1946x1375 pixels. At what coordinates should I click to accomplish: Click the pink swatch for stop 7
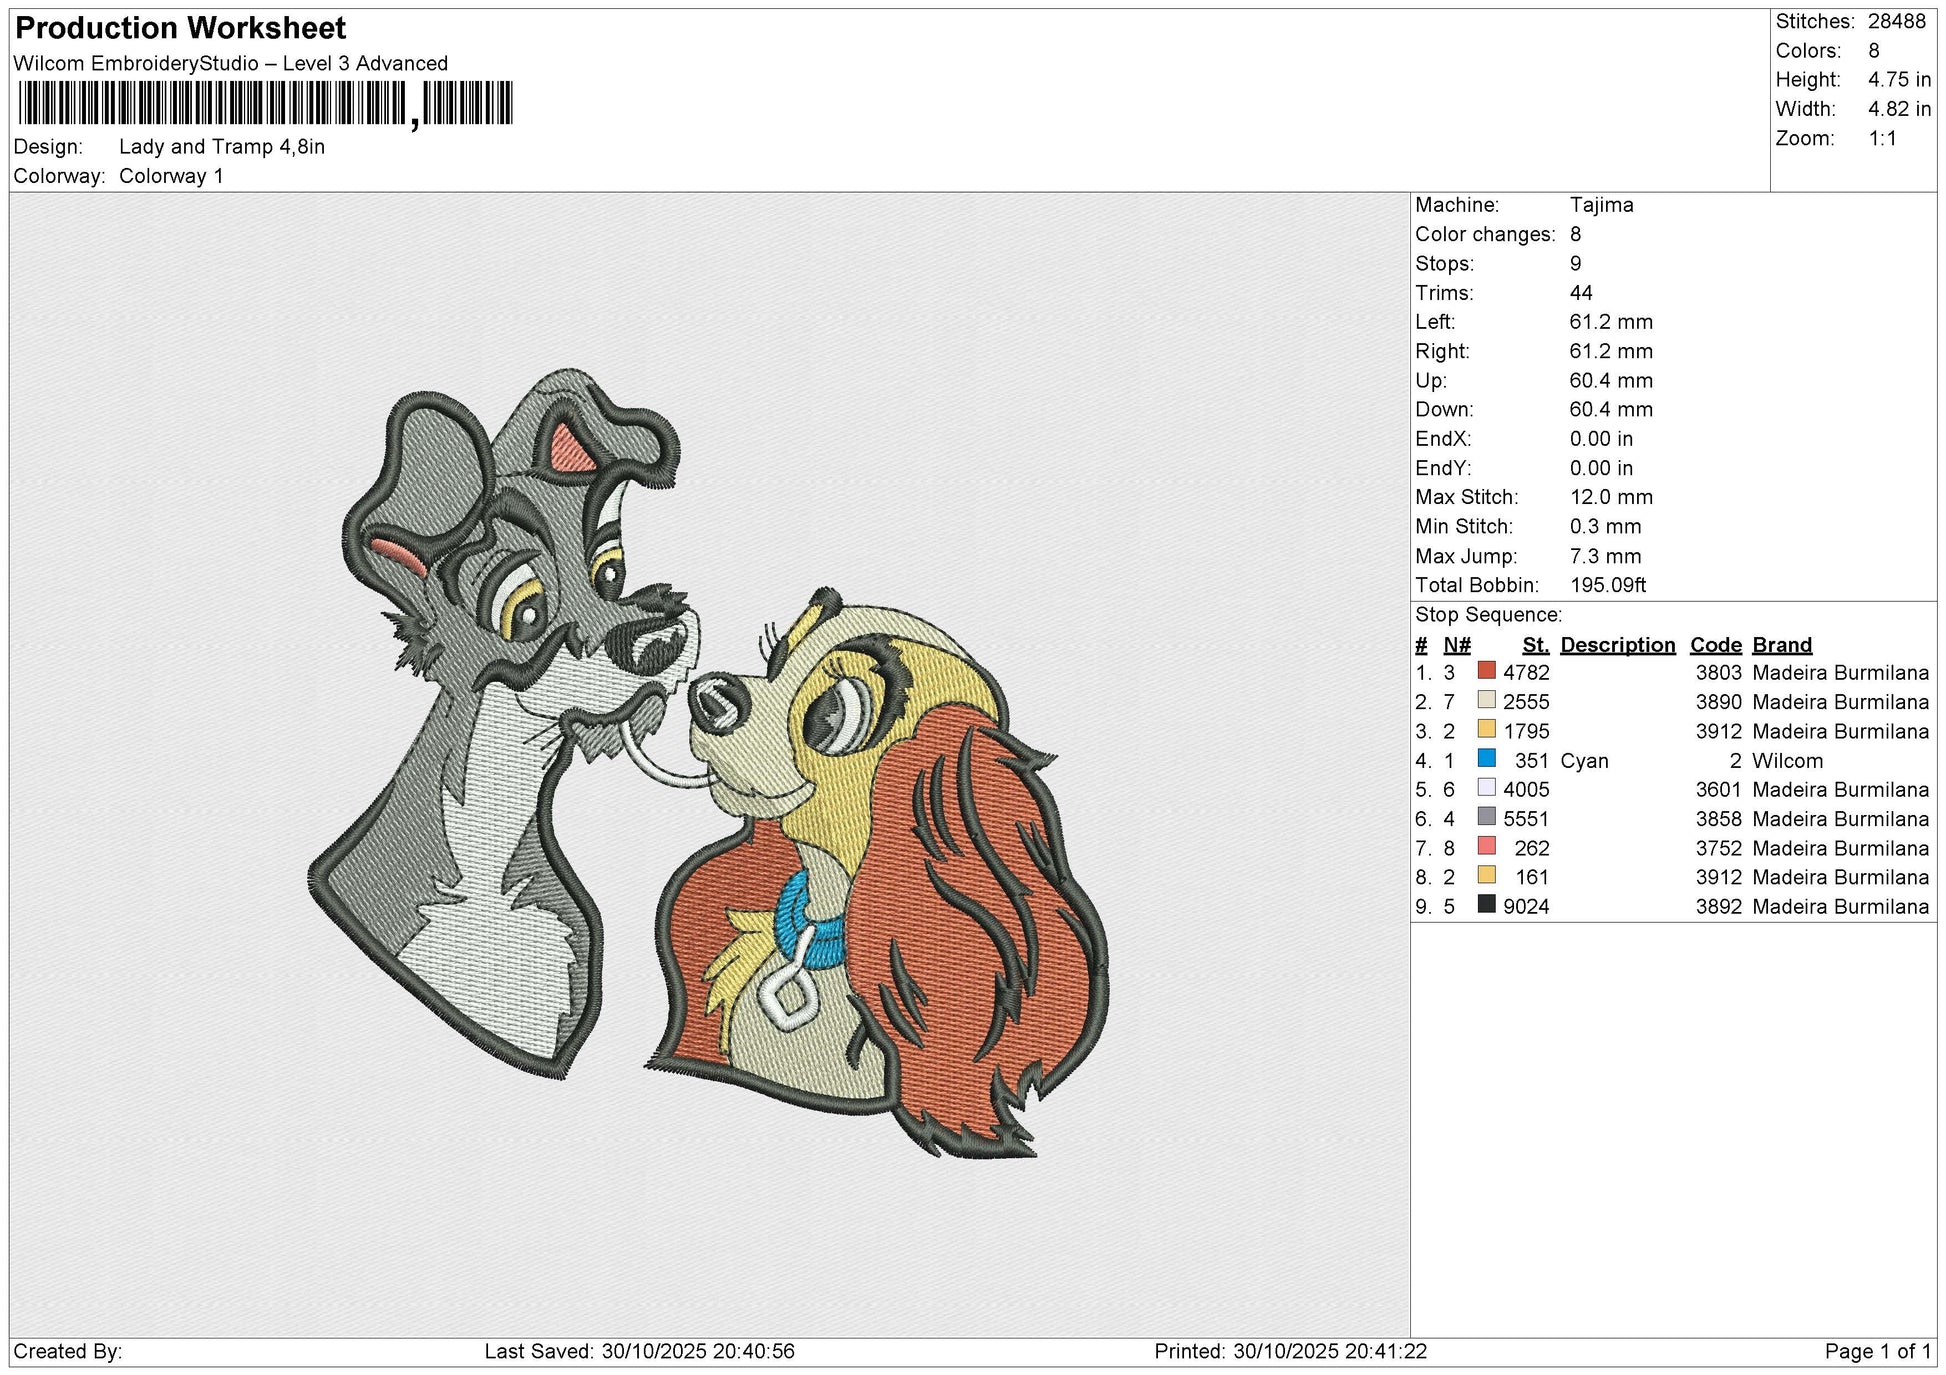[1487, 846]
